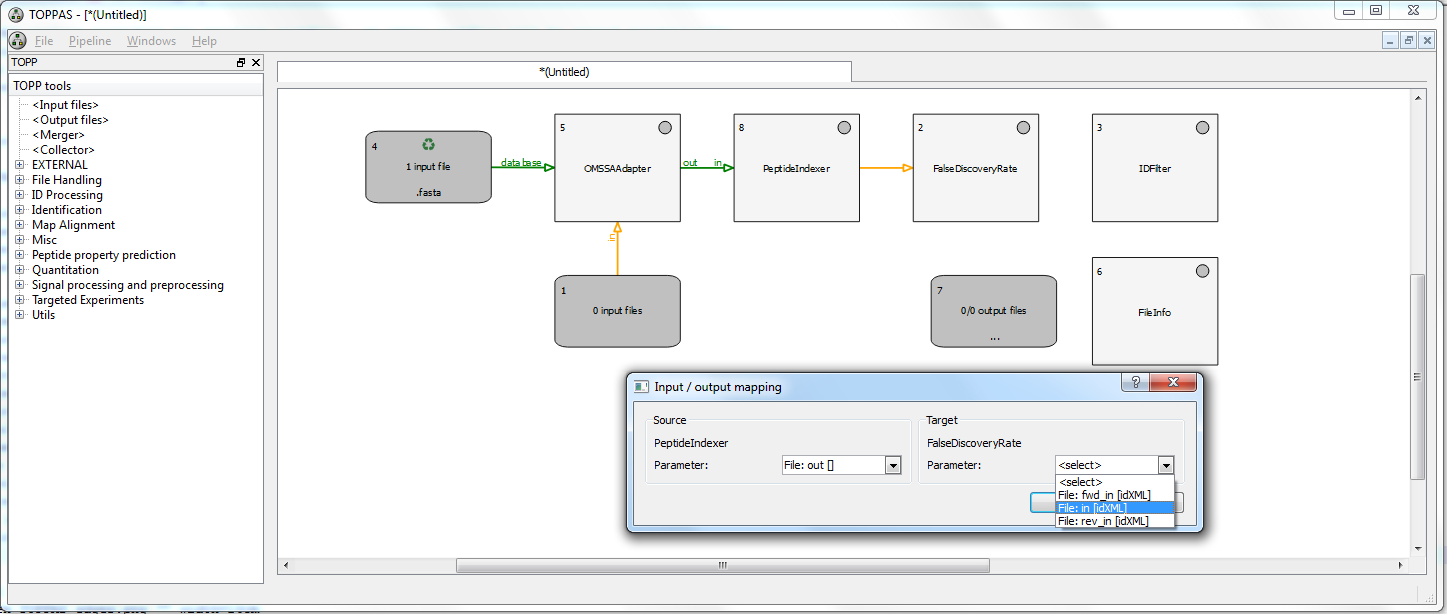Click the status circle on OMSSAAdapter node
This screenshot has width=1447, height=614.
664,128
